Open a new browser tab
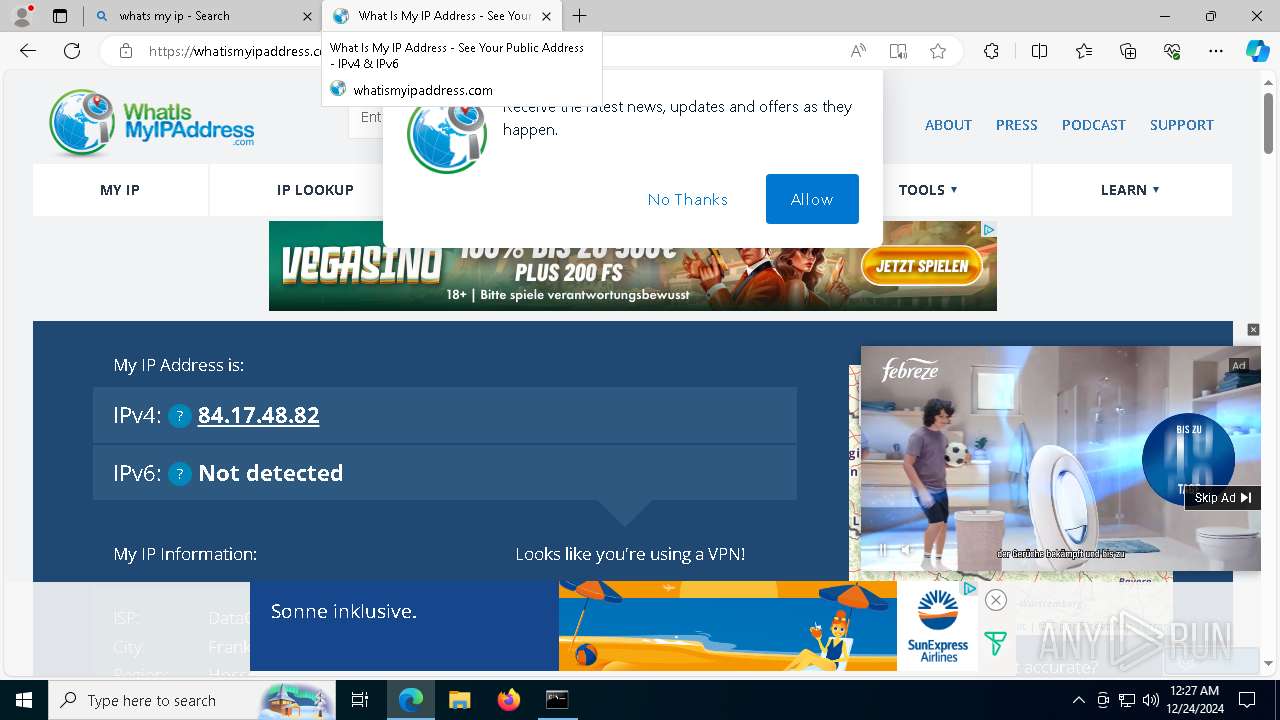1280x720 pixels. [580, 16]
